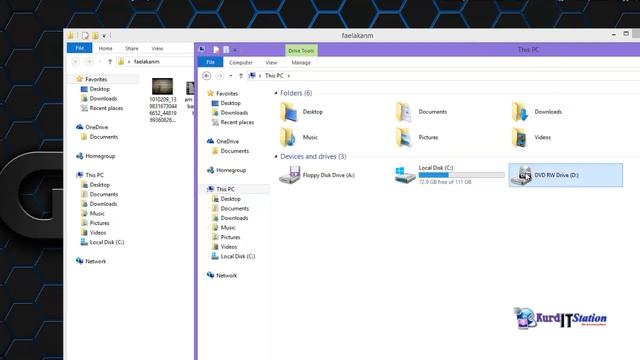Collapse the Devices and drives (3) group
This screenshot has height=360, width=640.
point(276,157)
